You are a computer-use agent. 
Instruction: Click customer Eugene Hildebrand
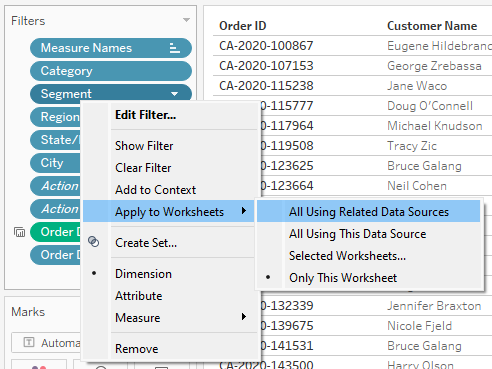[x=439, y=46]
